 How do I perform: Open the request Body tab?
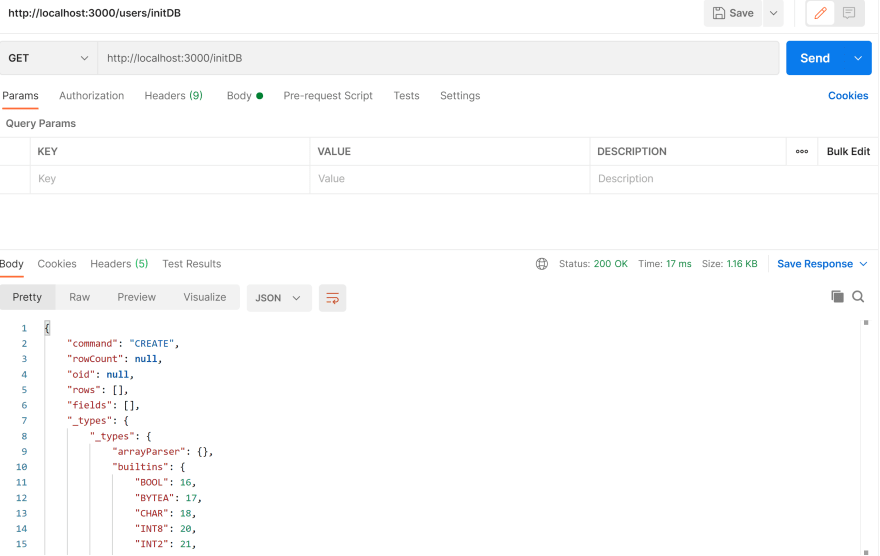coord(245,95)
